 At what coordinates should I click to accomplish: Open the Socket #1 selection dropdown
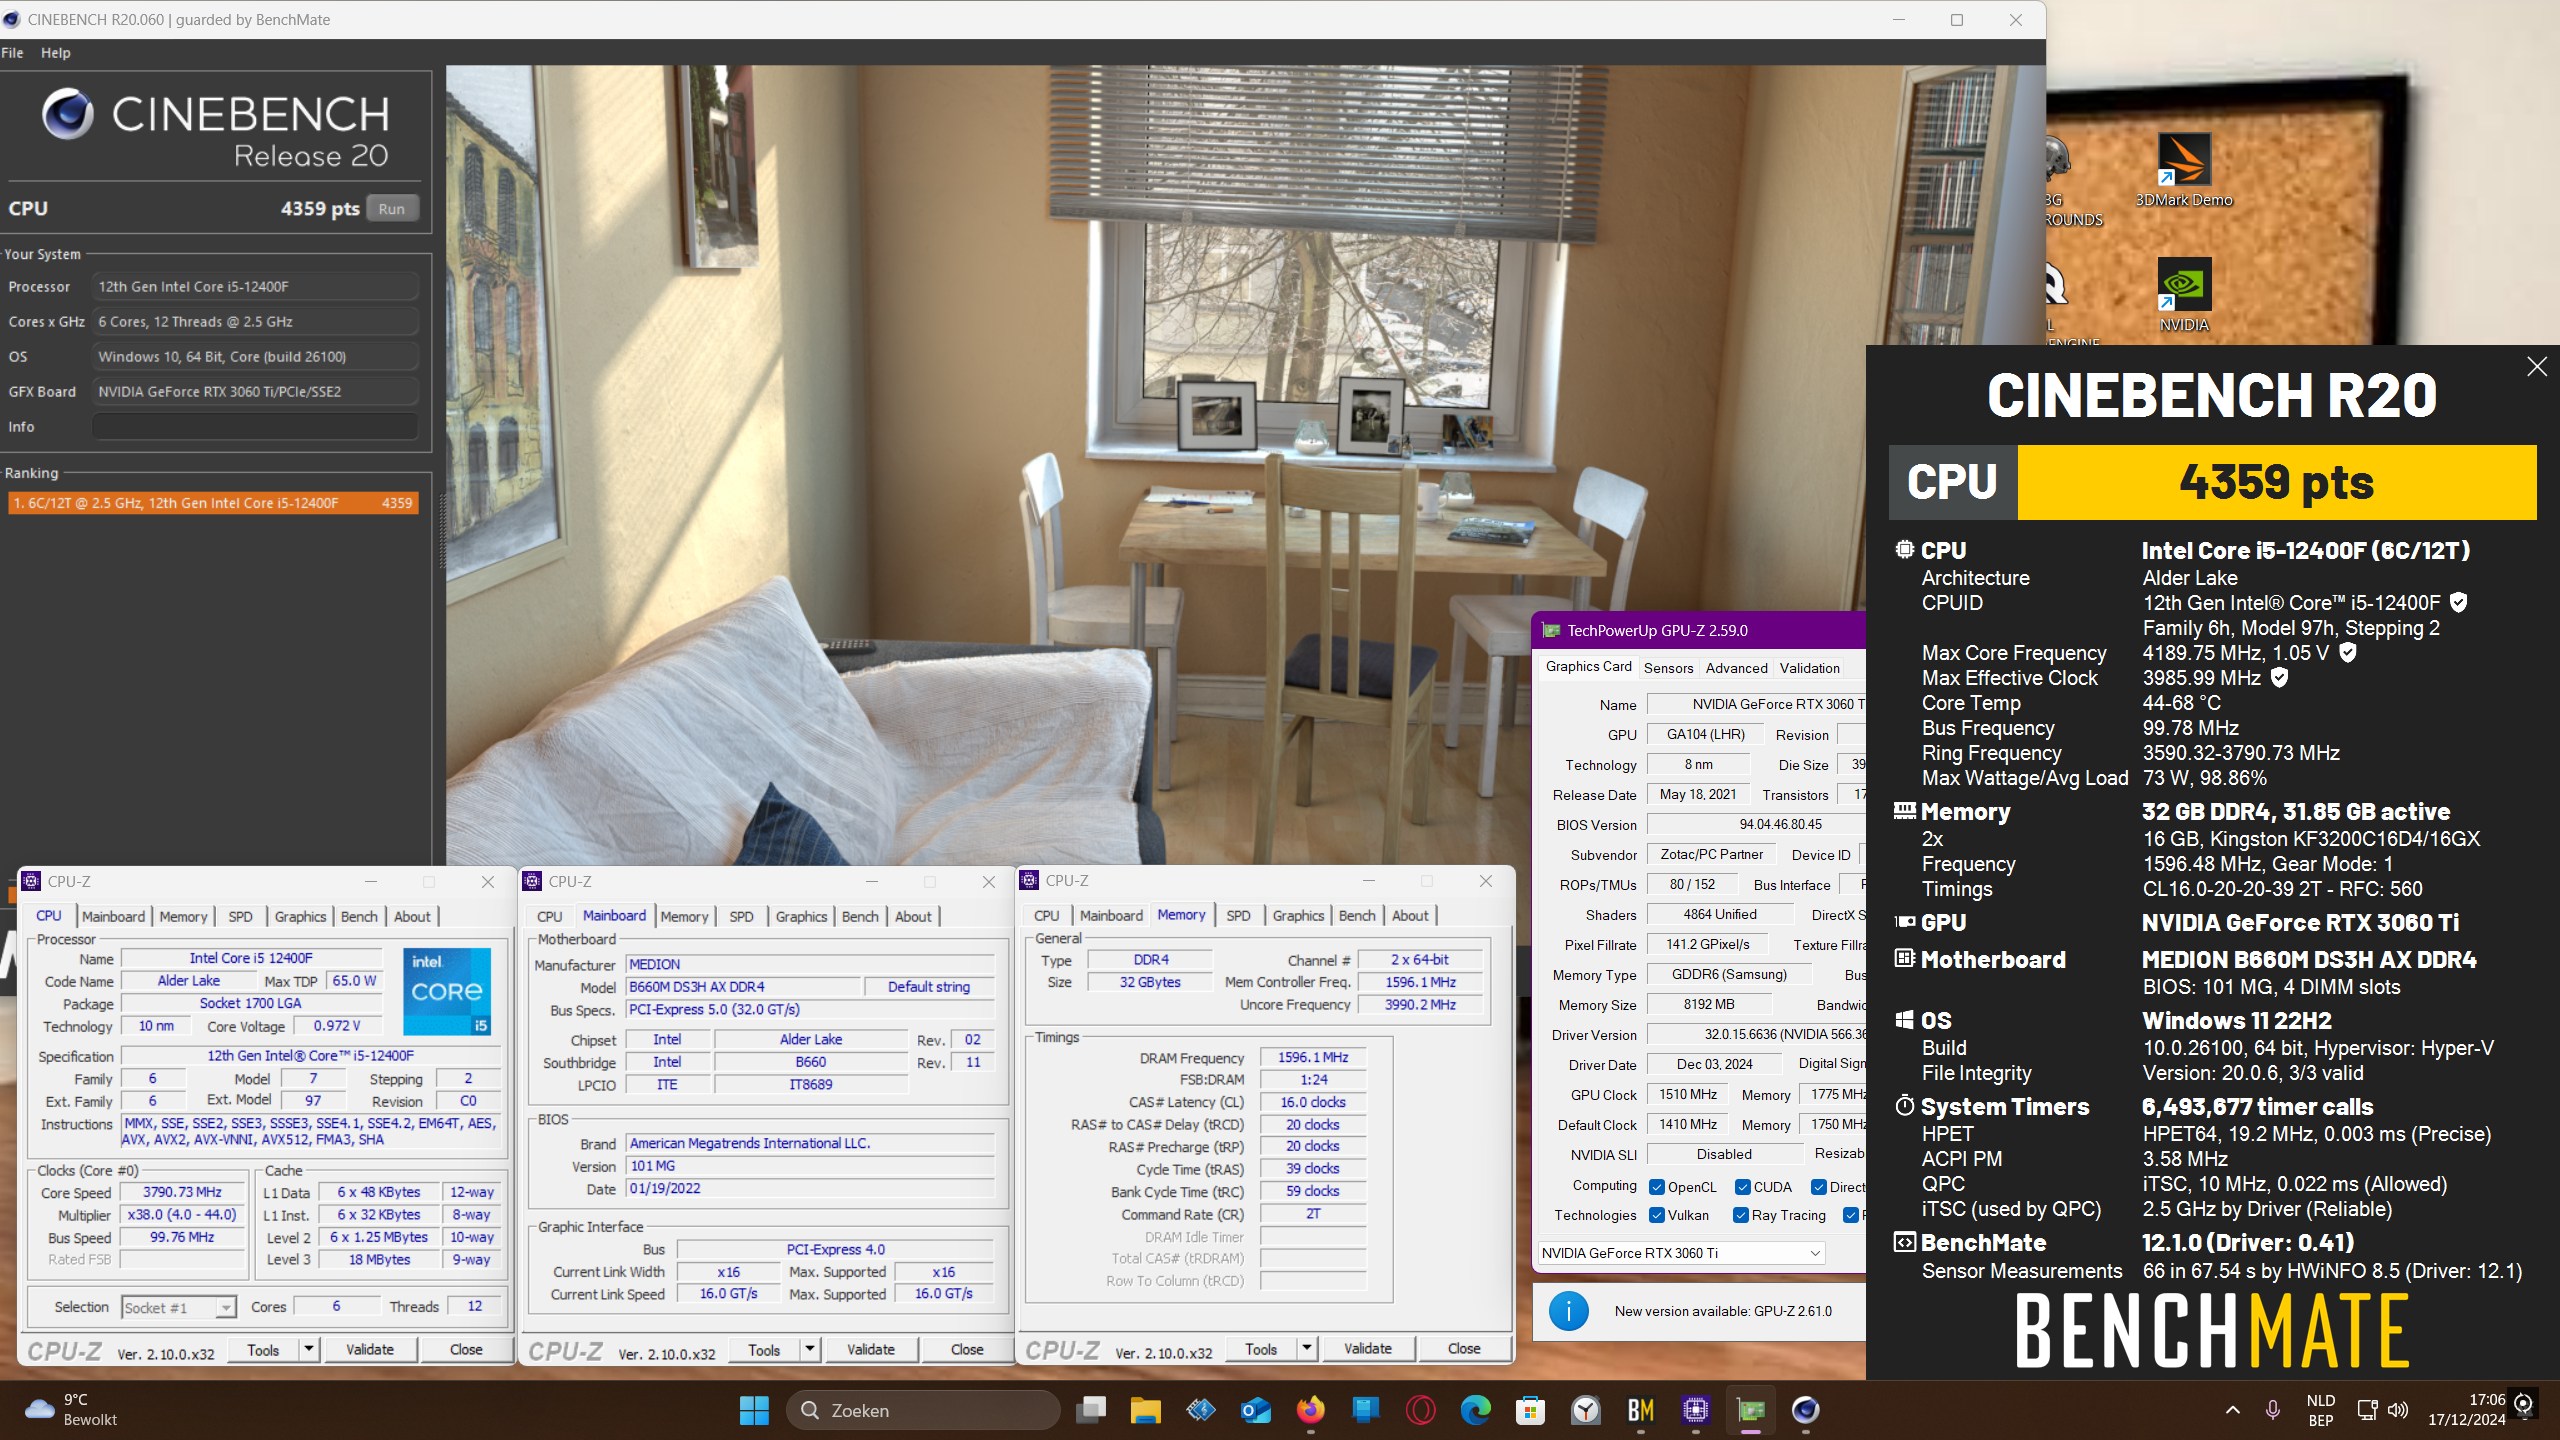coord(179,1307)
